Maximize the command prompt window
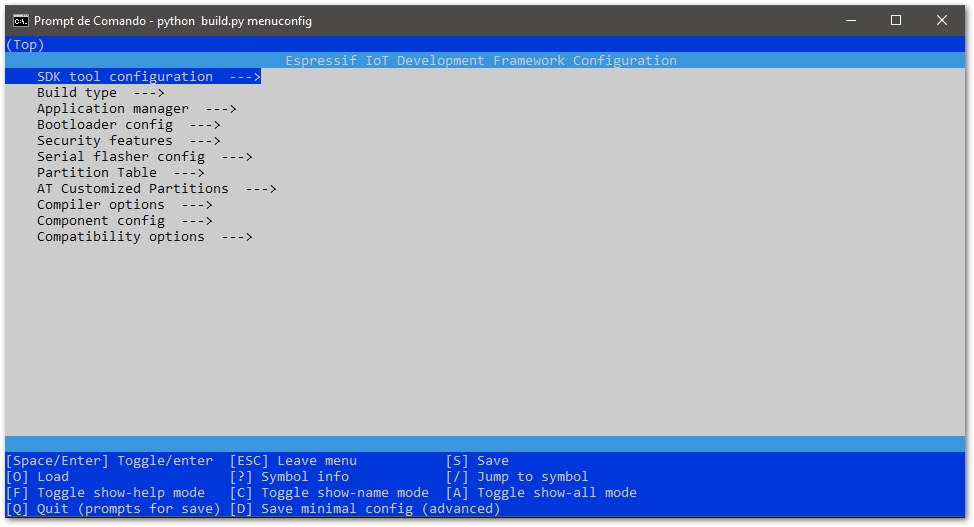974x527 pixels. [896, 21]
